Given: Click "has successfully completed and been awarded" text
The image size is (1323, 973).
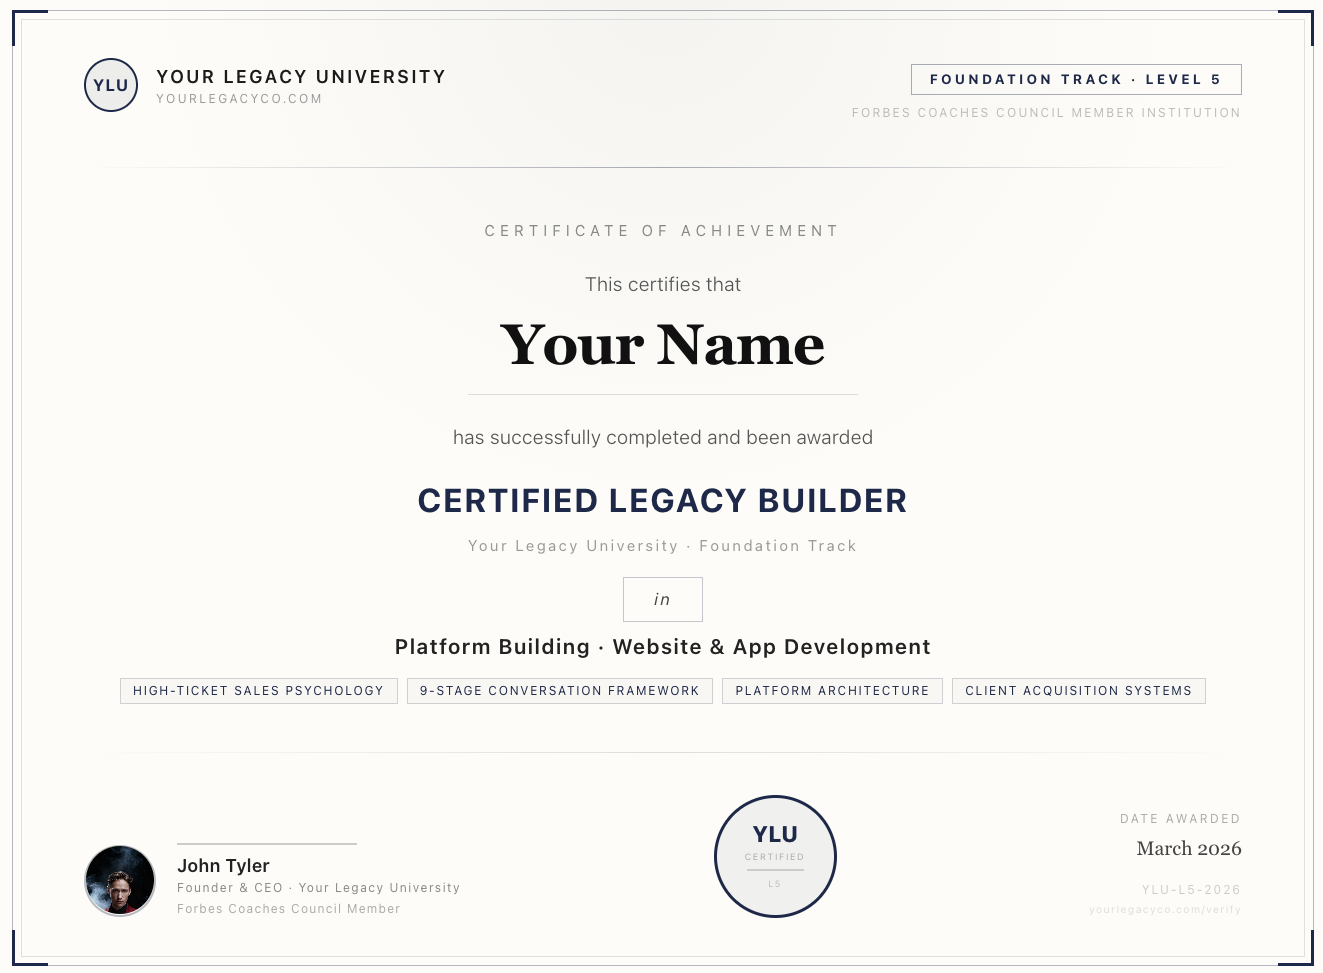Looking at the screenshot, I should pos(663,437).
